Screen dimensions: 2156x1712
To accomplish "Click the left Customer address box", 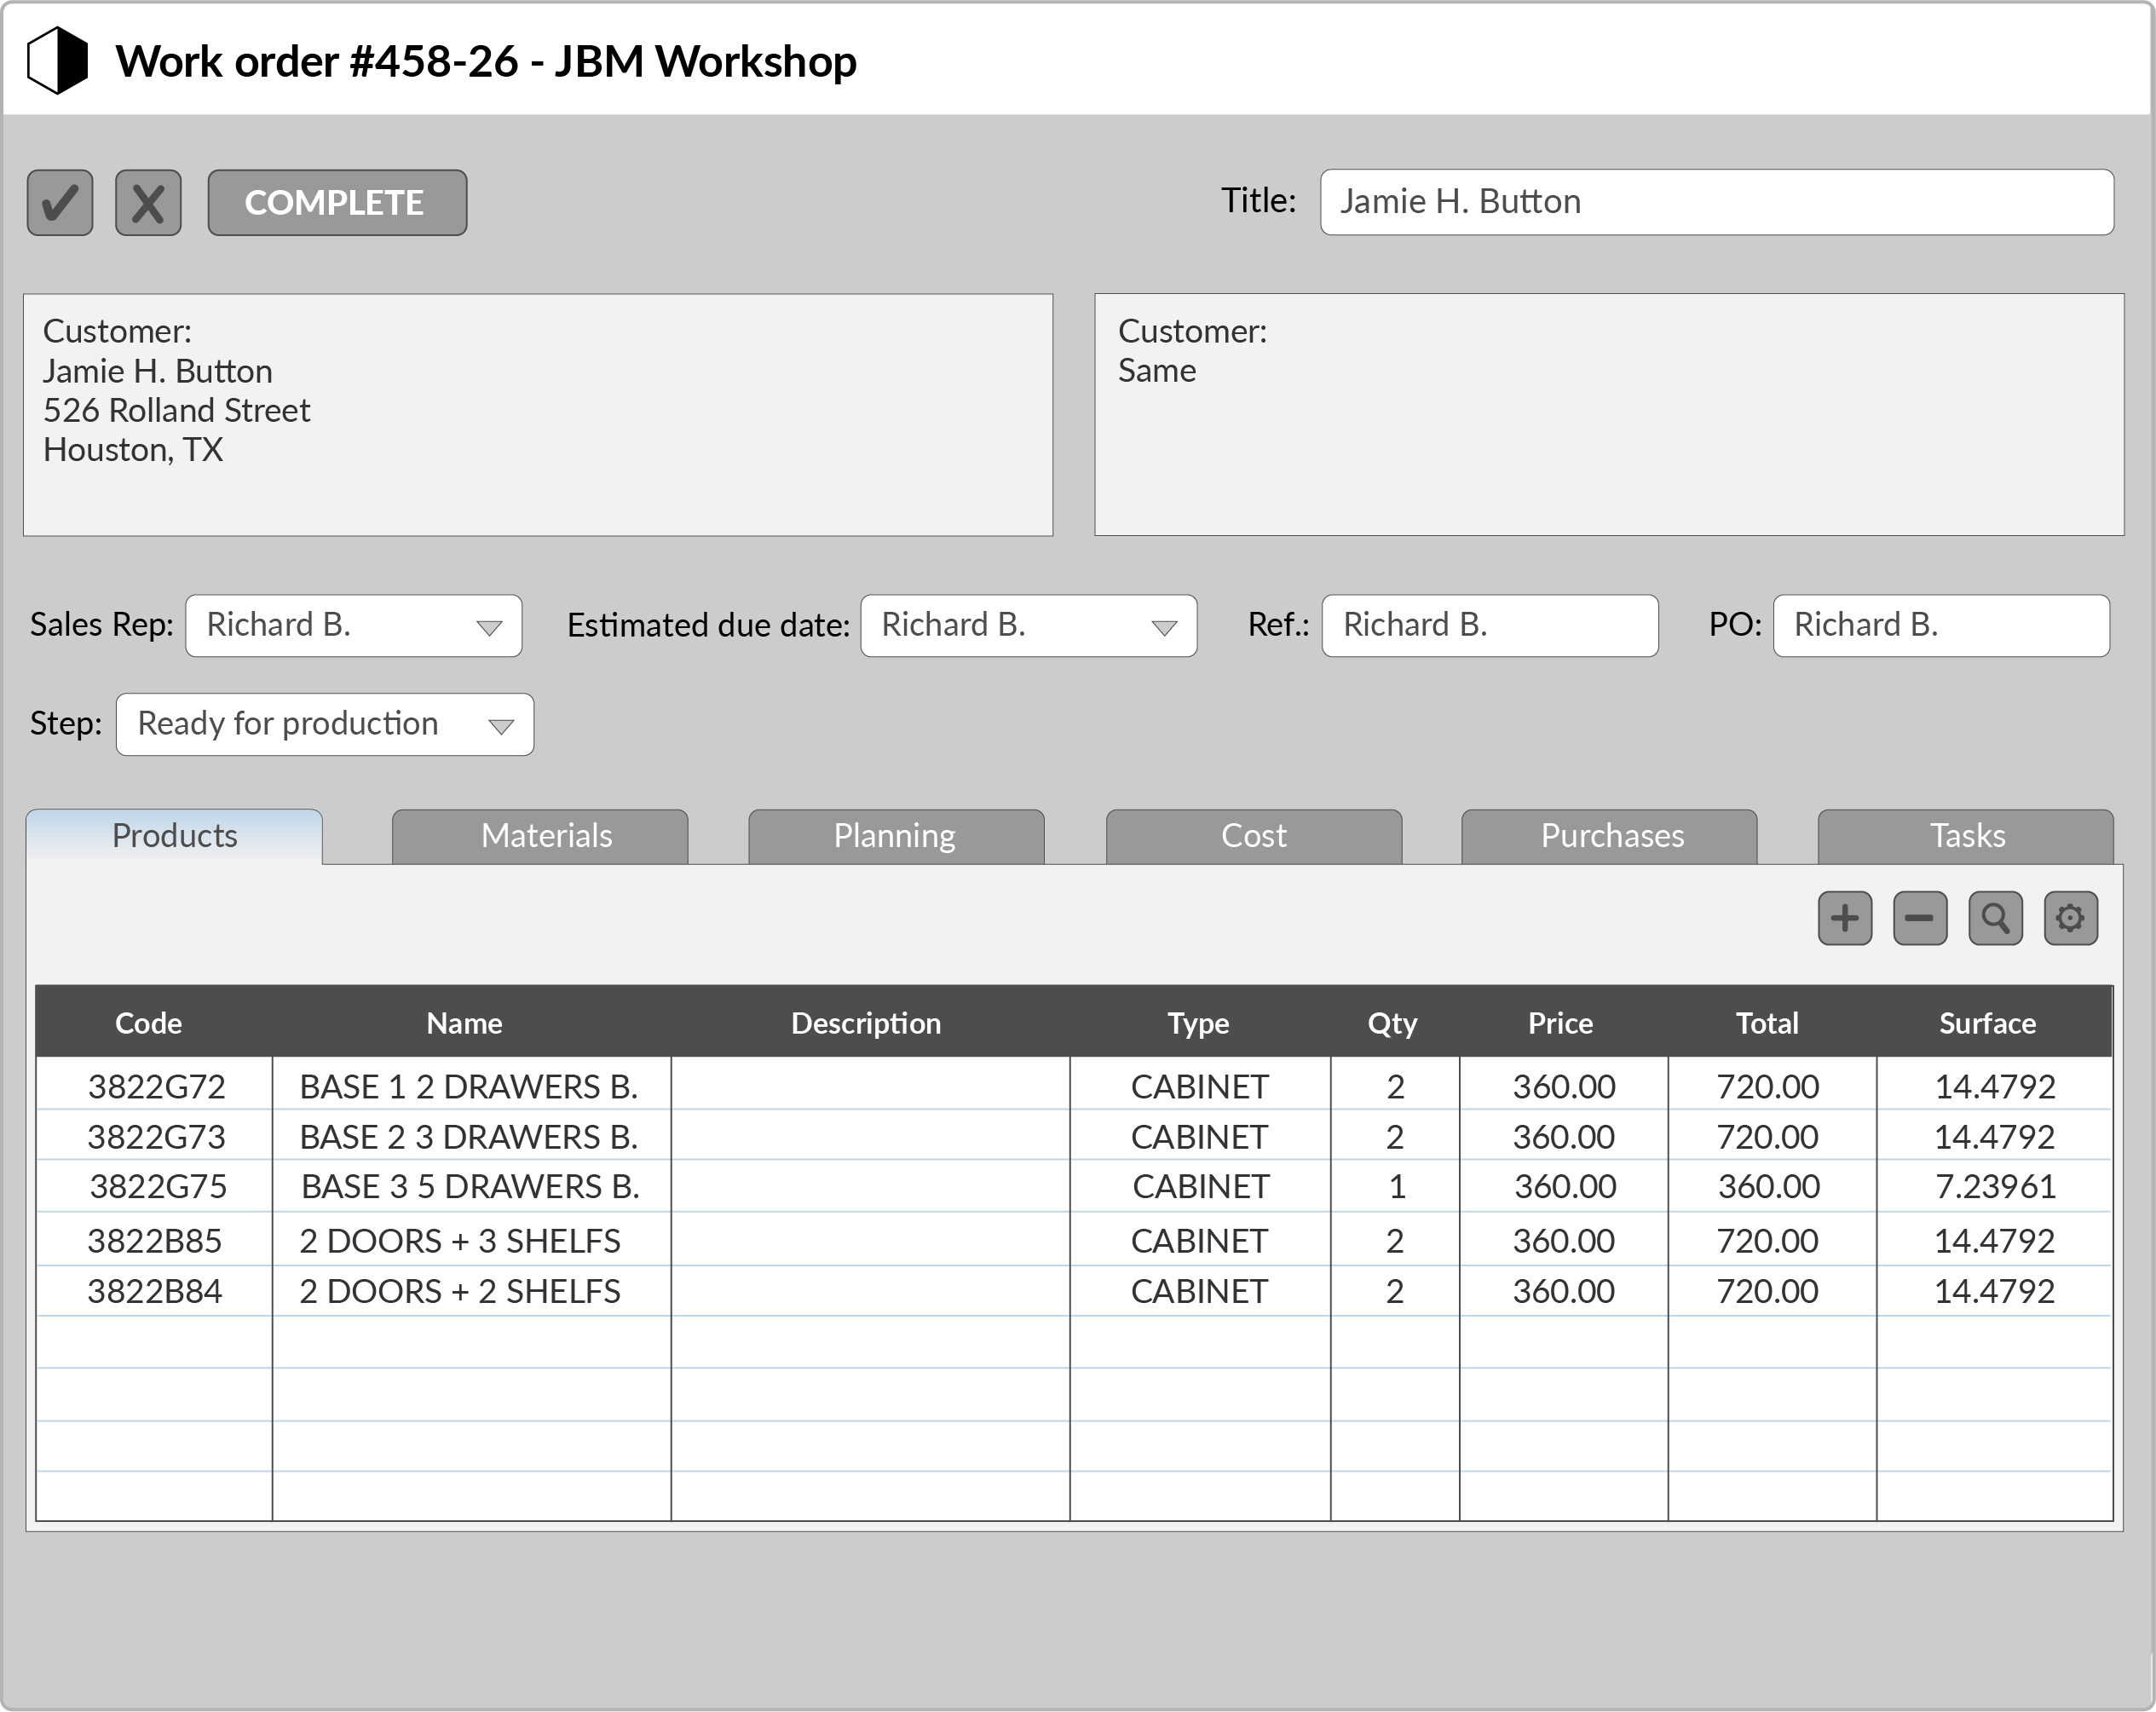I will point(538,415).
